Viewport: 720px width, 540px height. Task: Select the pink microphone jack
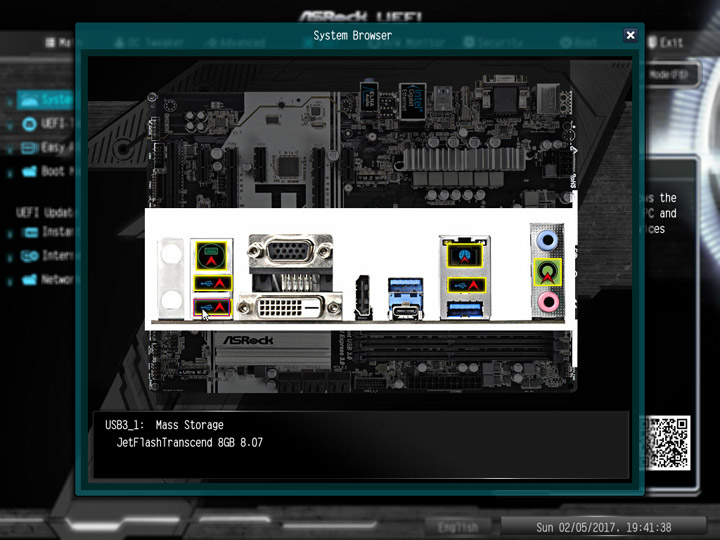pos(548,302)
